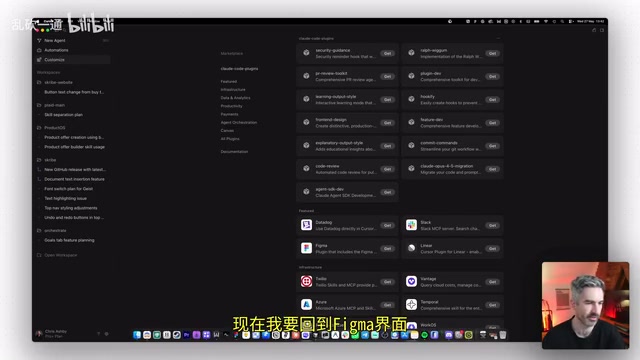Click the Customize sidebar icon
This screenshot has height=360, width=640.
(39, 60)
